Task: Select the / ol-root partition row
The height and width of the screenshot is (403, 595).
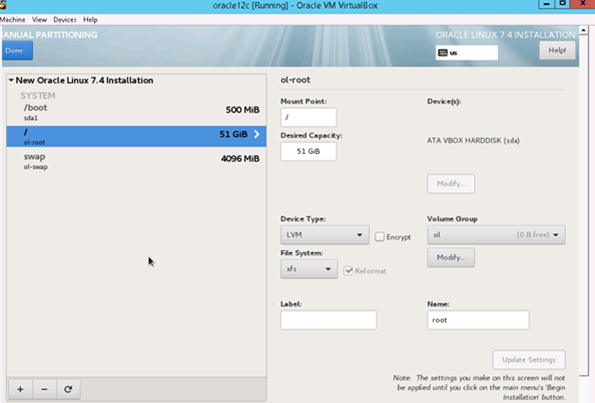Action: click(136, 136)
